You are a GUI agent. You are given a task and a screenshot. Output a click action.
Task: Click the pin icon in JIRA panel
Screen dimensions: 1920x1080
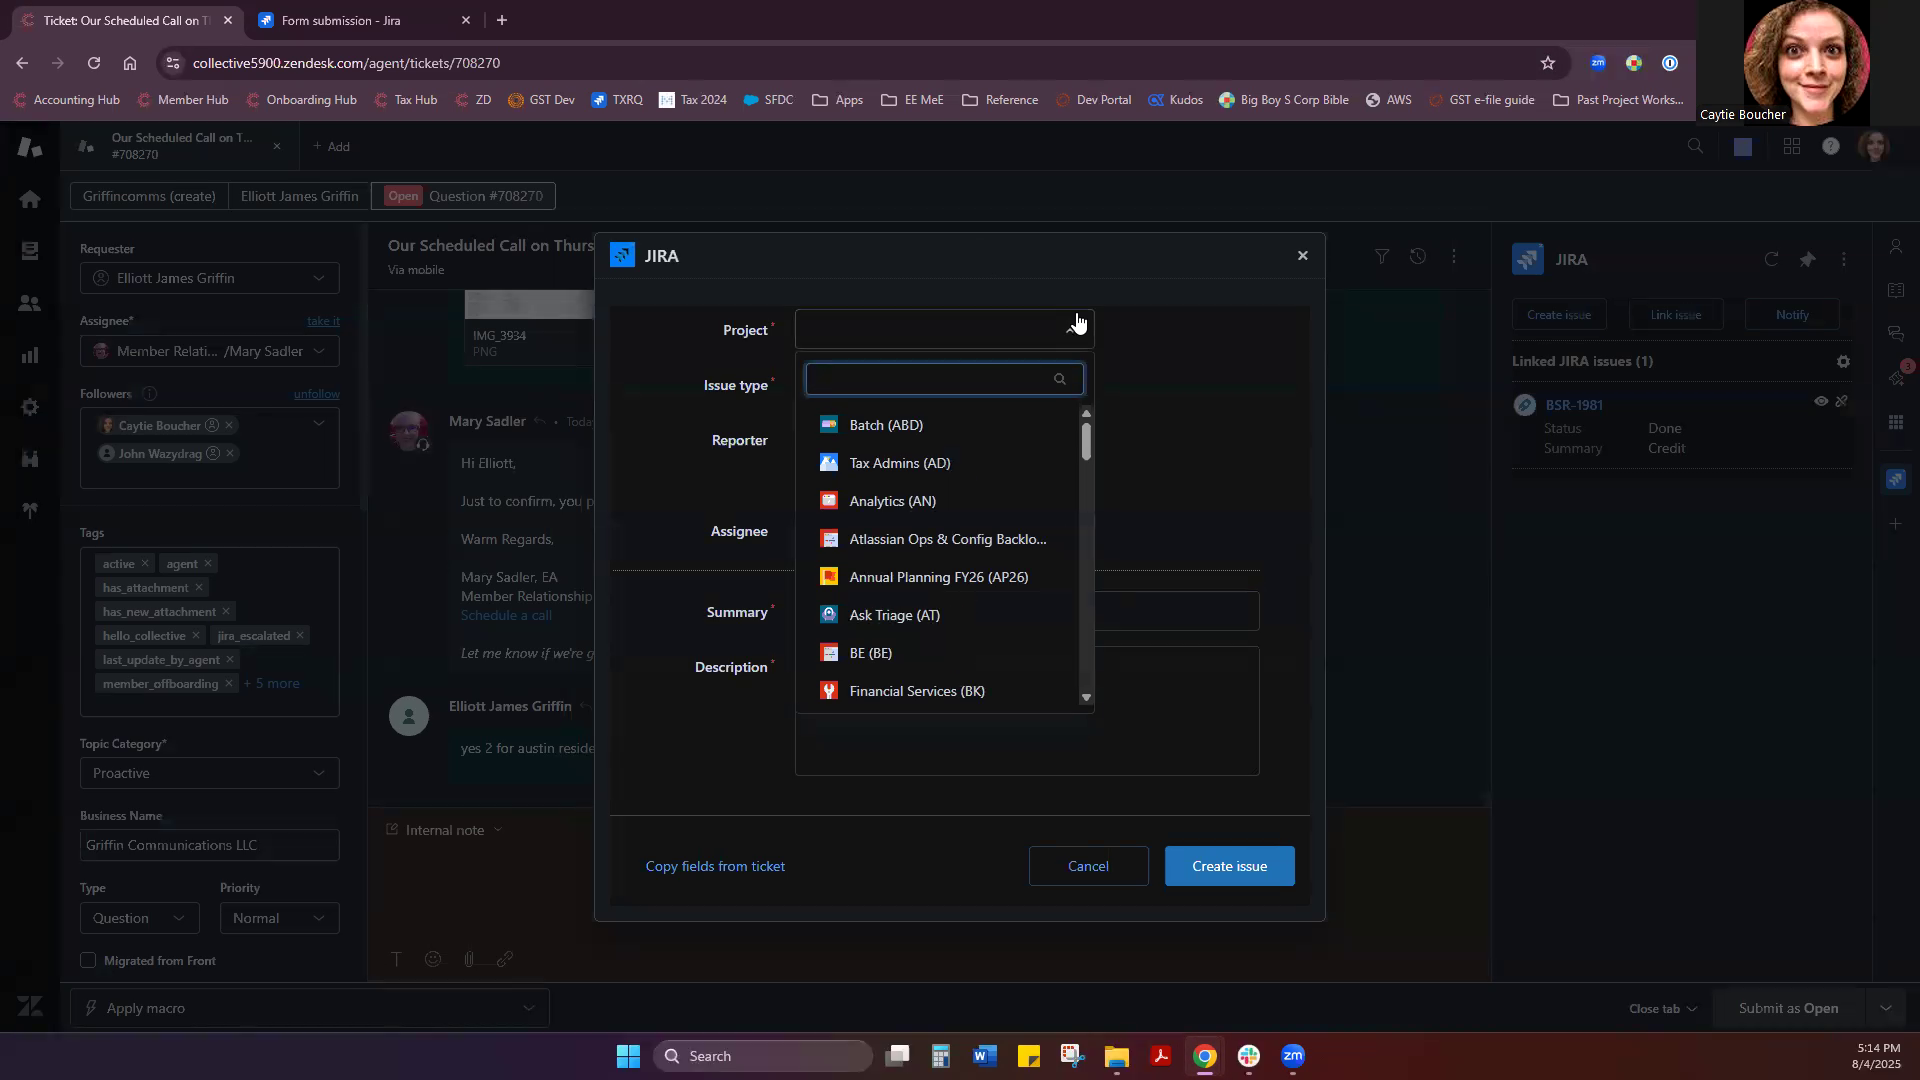click(1807, 259)
